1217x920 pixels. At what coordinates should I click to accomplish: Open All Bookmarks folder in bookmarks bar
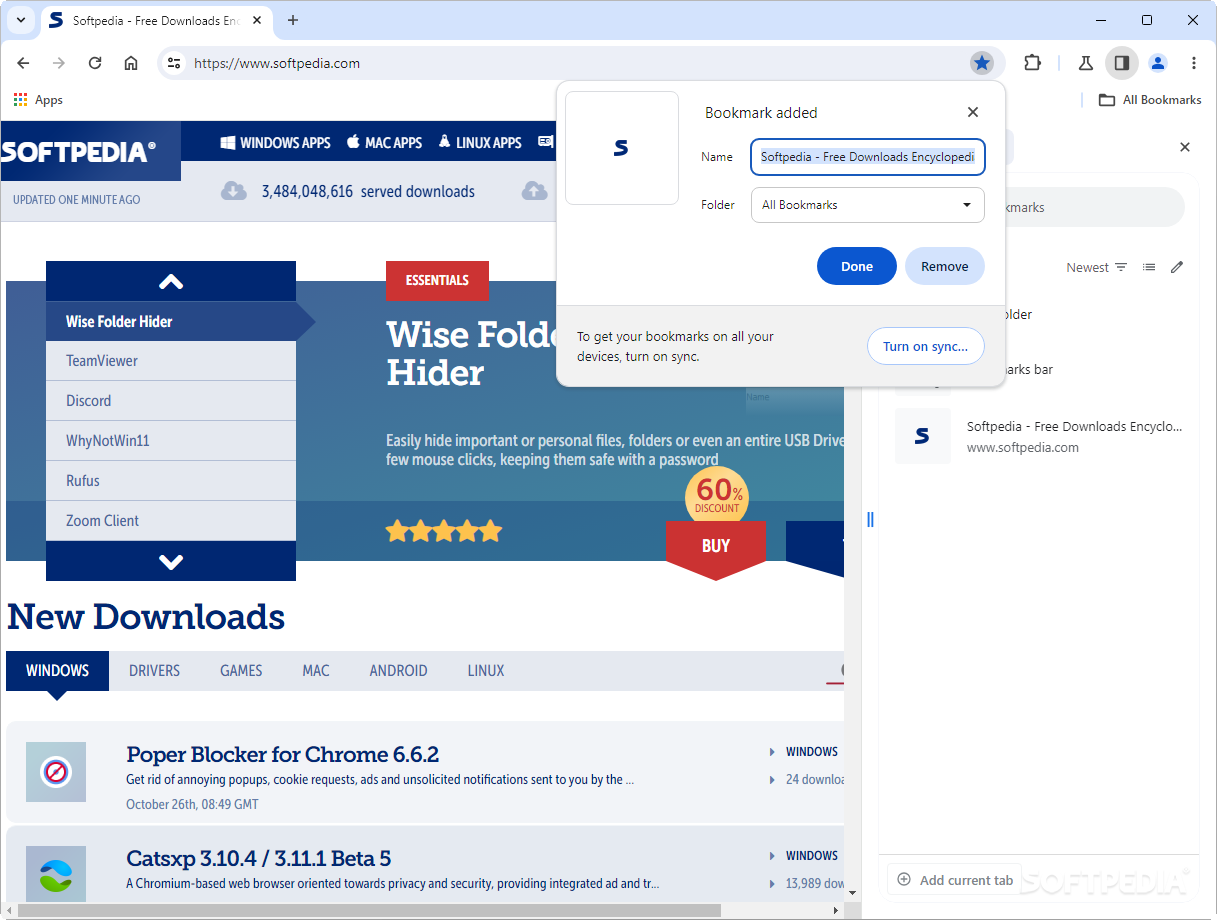pyautogui.click(x=1150, y=100)
